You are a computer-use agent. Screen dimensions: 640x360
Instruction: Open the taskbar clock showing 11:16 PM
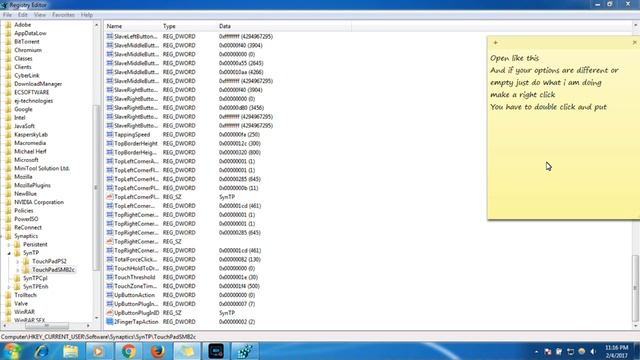617,351
